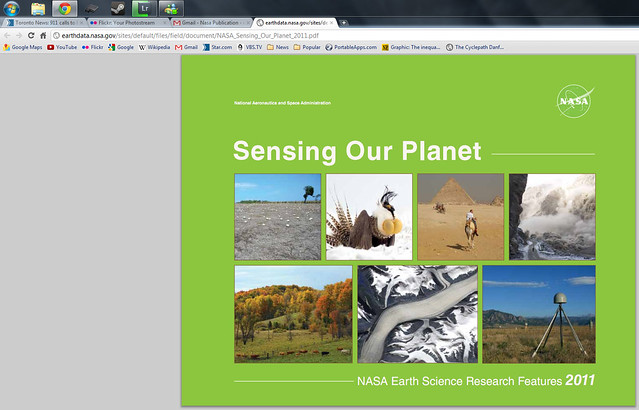Open Windows Explorer from the taskbar
Screen dimensions: 639x410
(38, 9)
